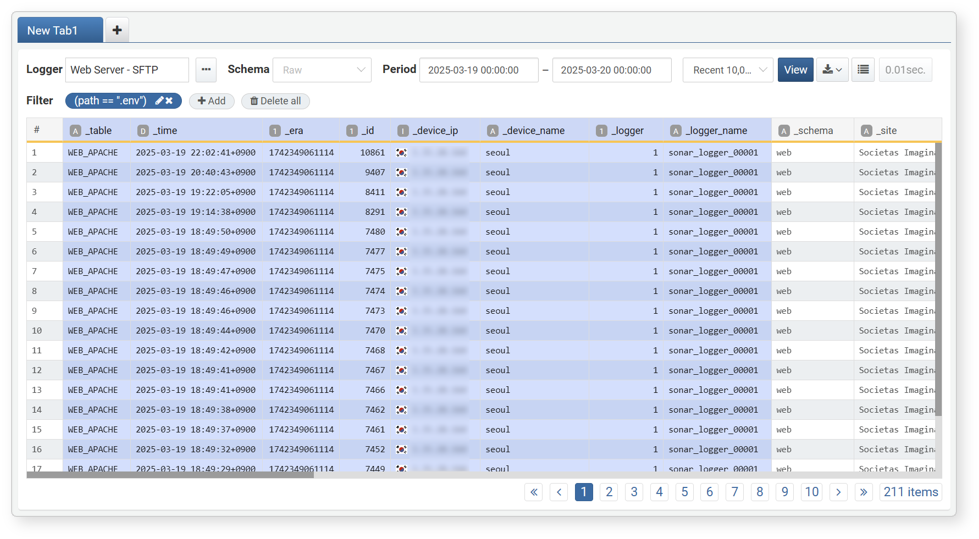
Task: Go to page 5
Action: pos(684,492)
